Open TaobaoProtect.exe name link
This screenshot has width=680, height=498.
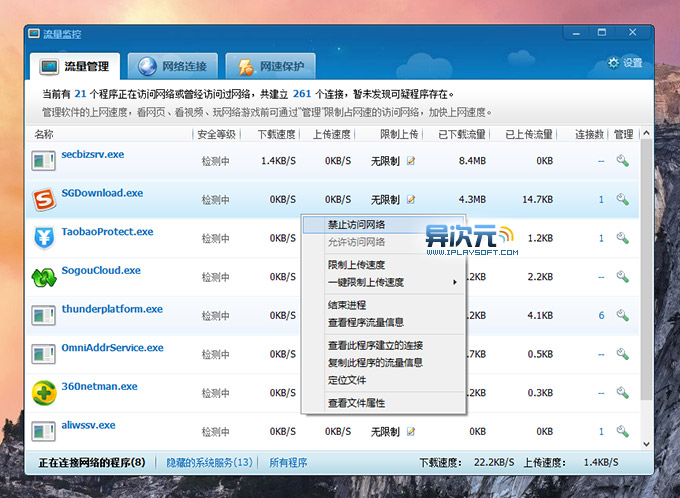tap(108, 232)
